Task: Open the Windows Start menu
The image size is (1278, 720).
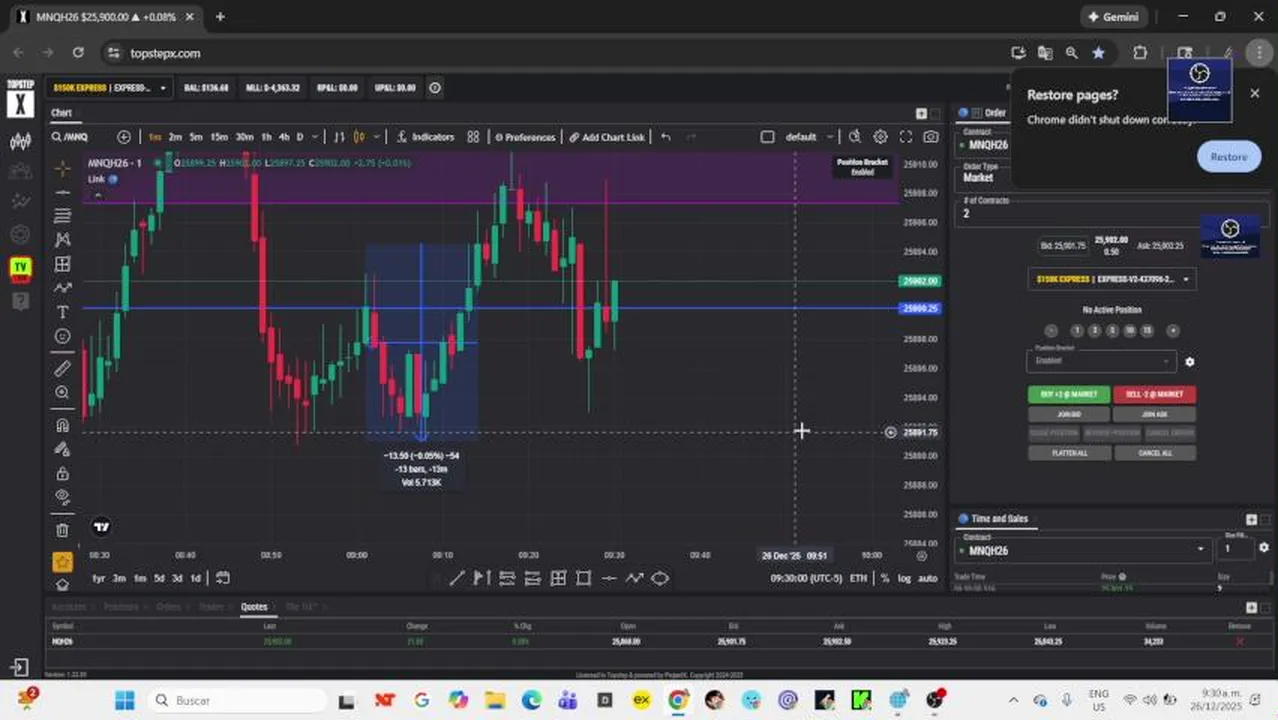Action: coord(124,700)
